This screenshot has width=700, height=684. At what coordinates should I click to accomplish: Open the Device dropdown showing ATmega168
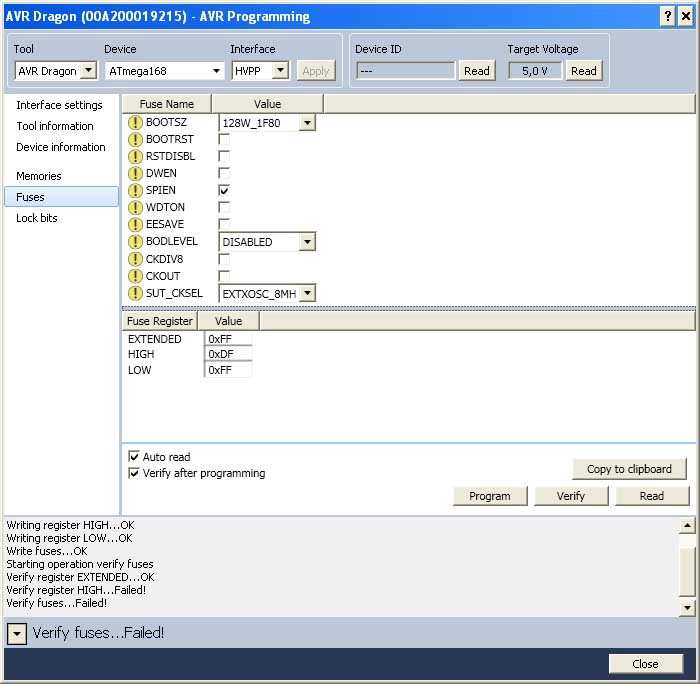pyautogui.click(x=216, y=71)
